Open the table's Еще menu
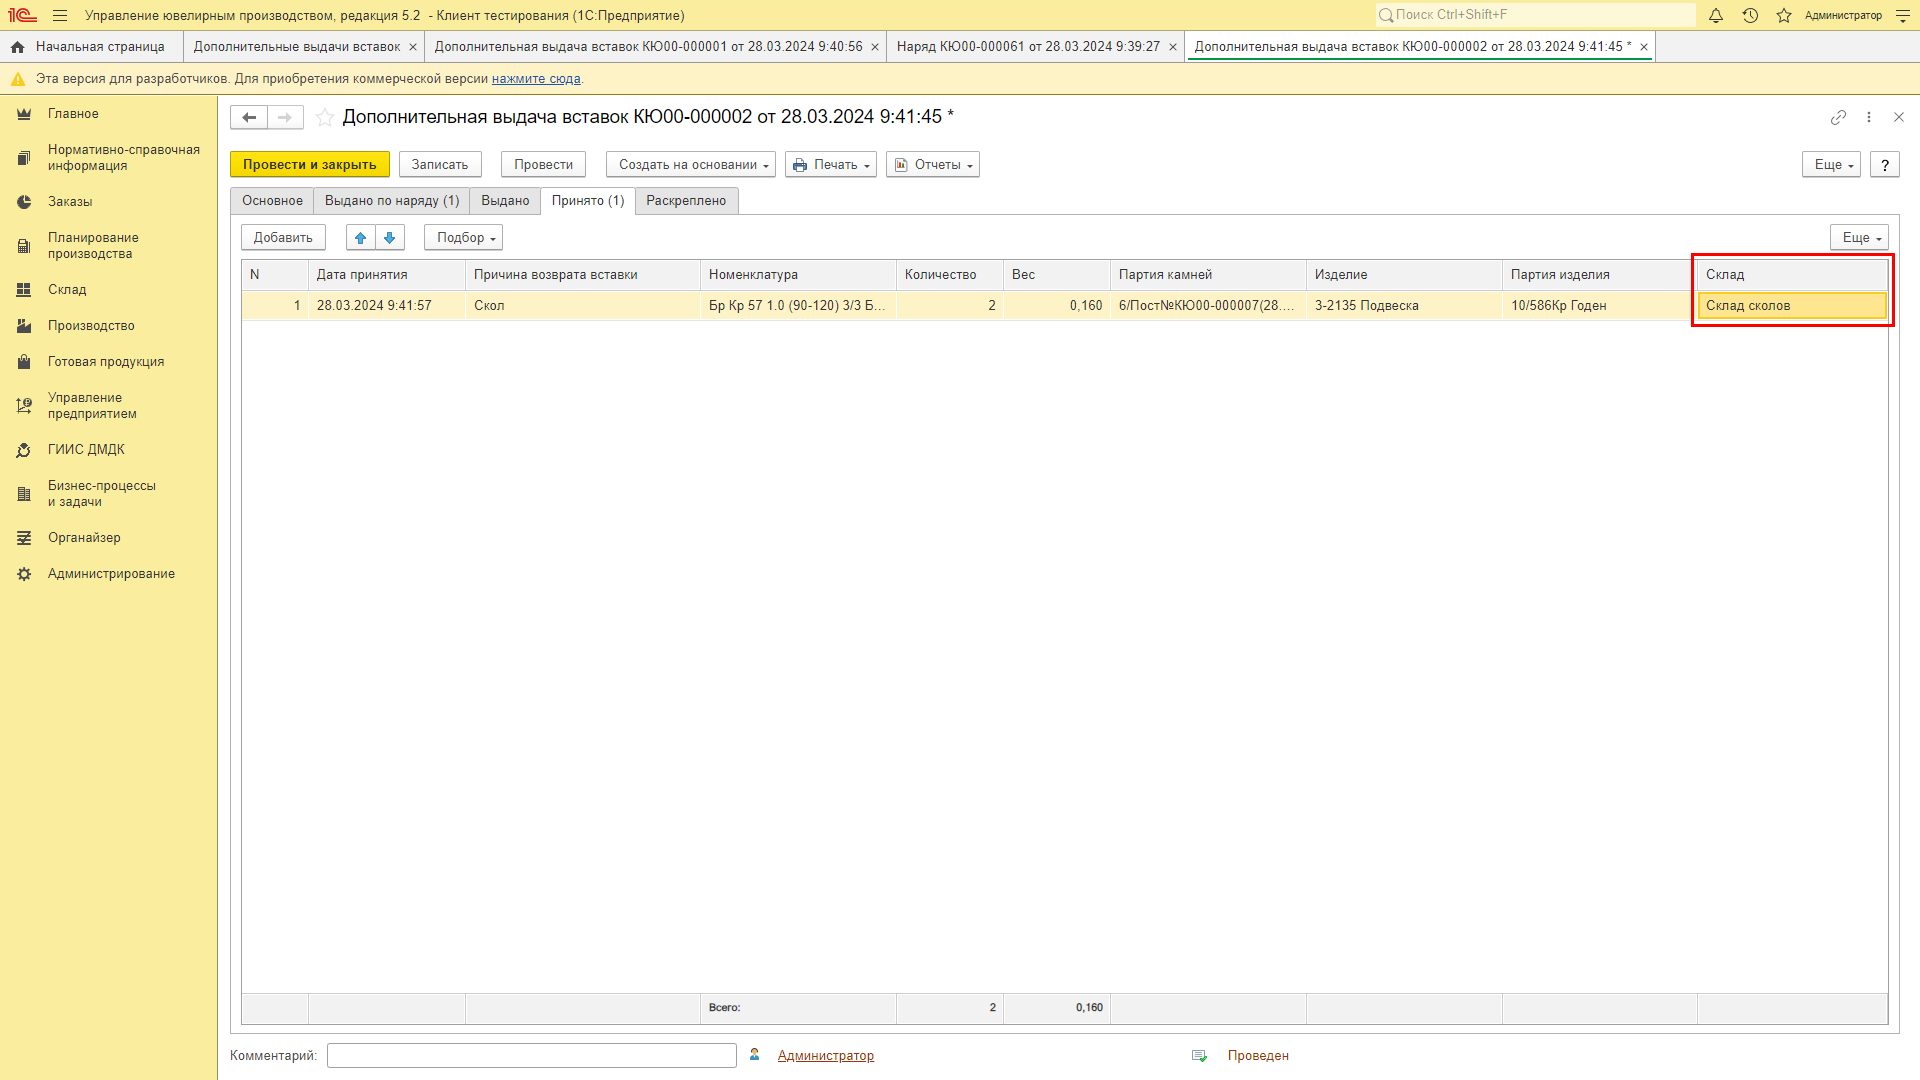 1859,238
